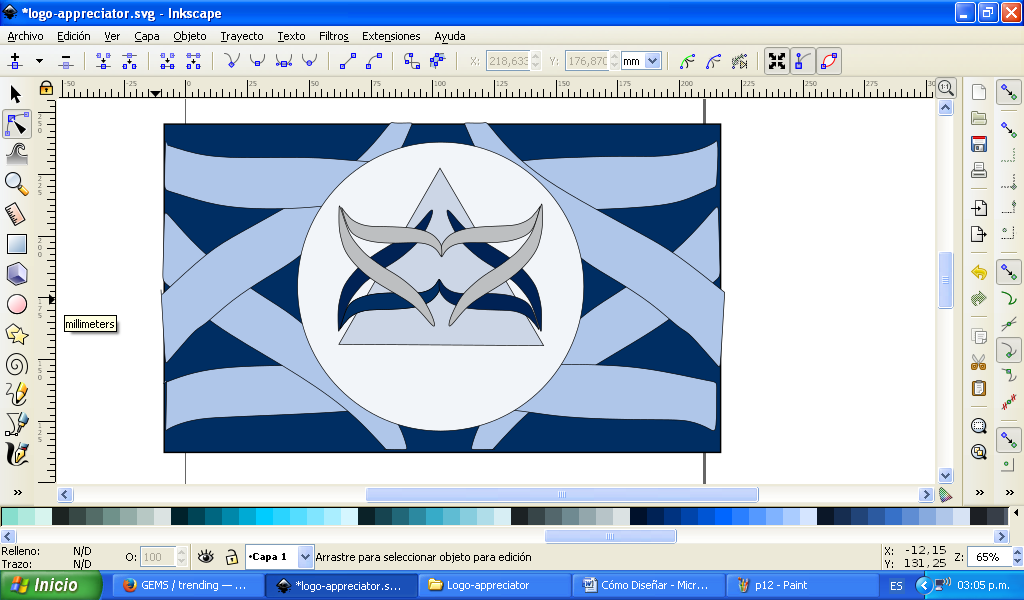Join selected nodes
The width and height of the screenshot is (1024, 600).
pyautogui.click(x=103, y=61)
